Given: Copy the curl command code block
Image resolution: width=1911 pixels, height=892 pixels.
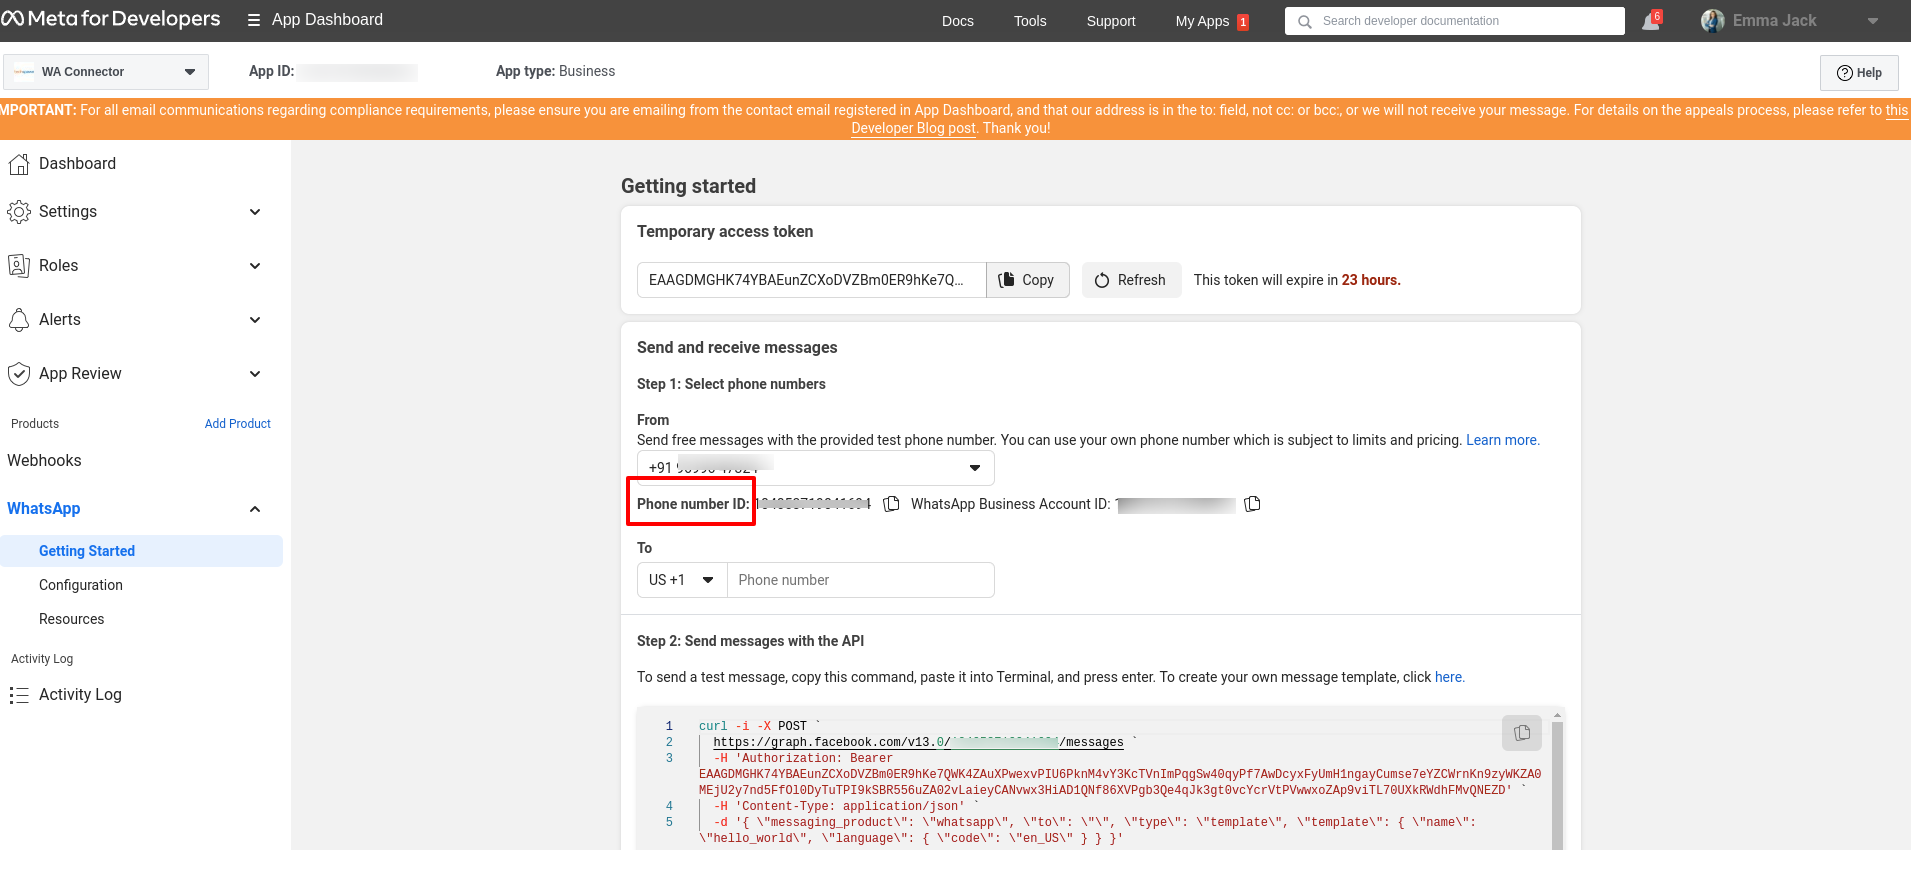Looking at the screenshot, I should tap(1521, 733).
